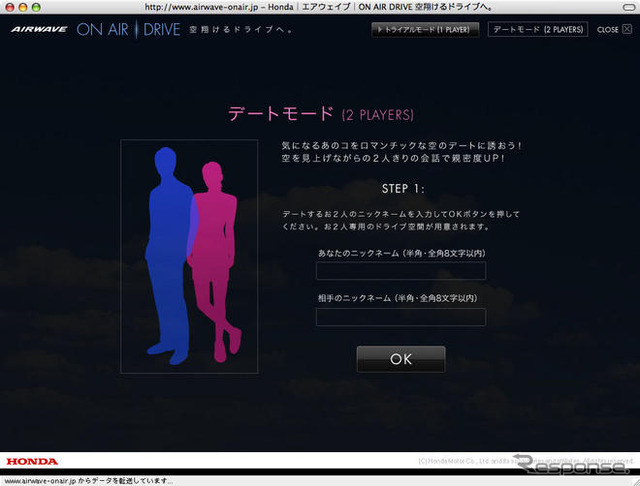
Task: Click the red window close button
Action: tap(10, 7)
